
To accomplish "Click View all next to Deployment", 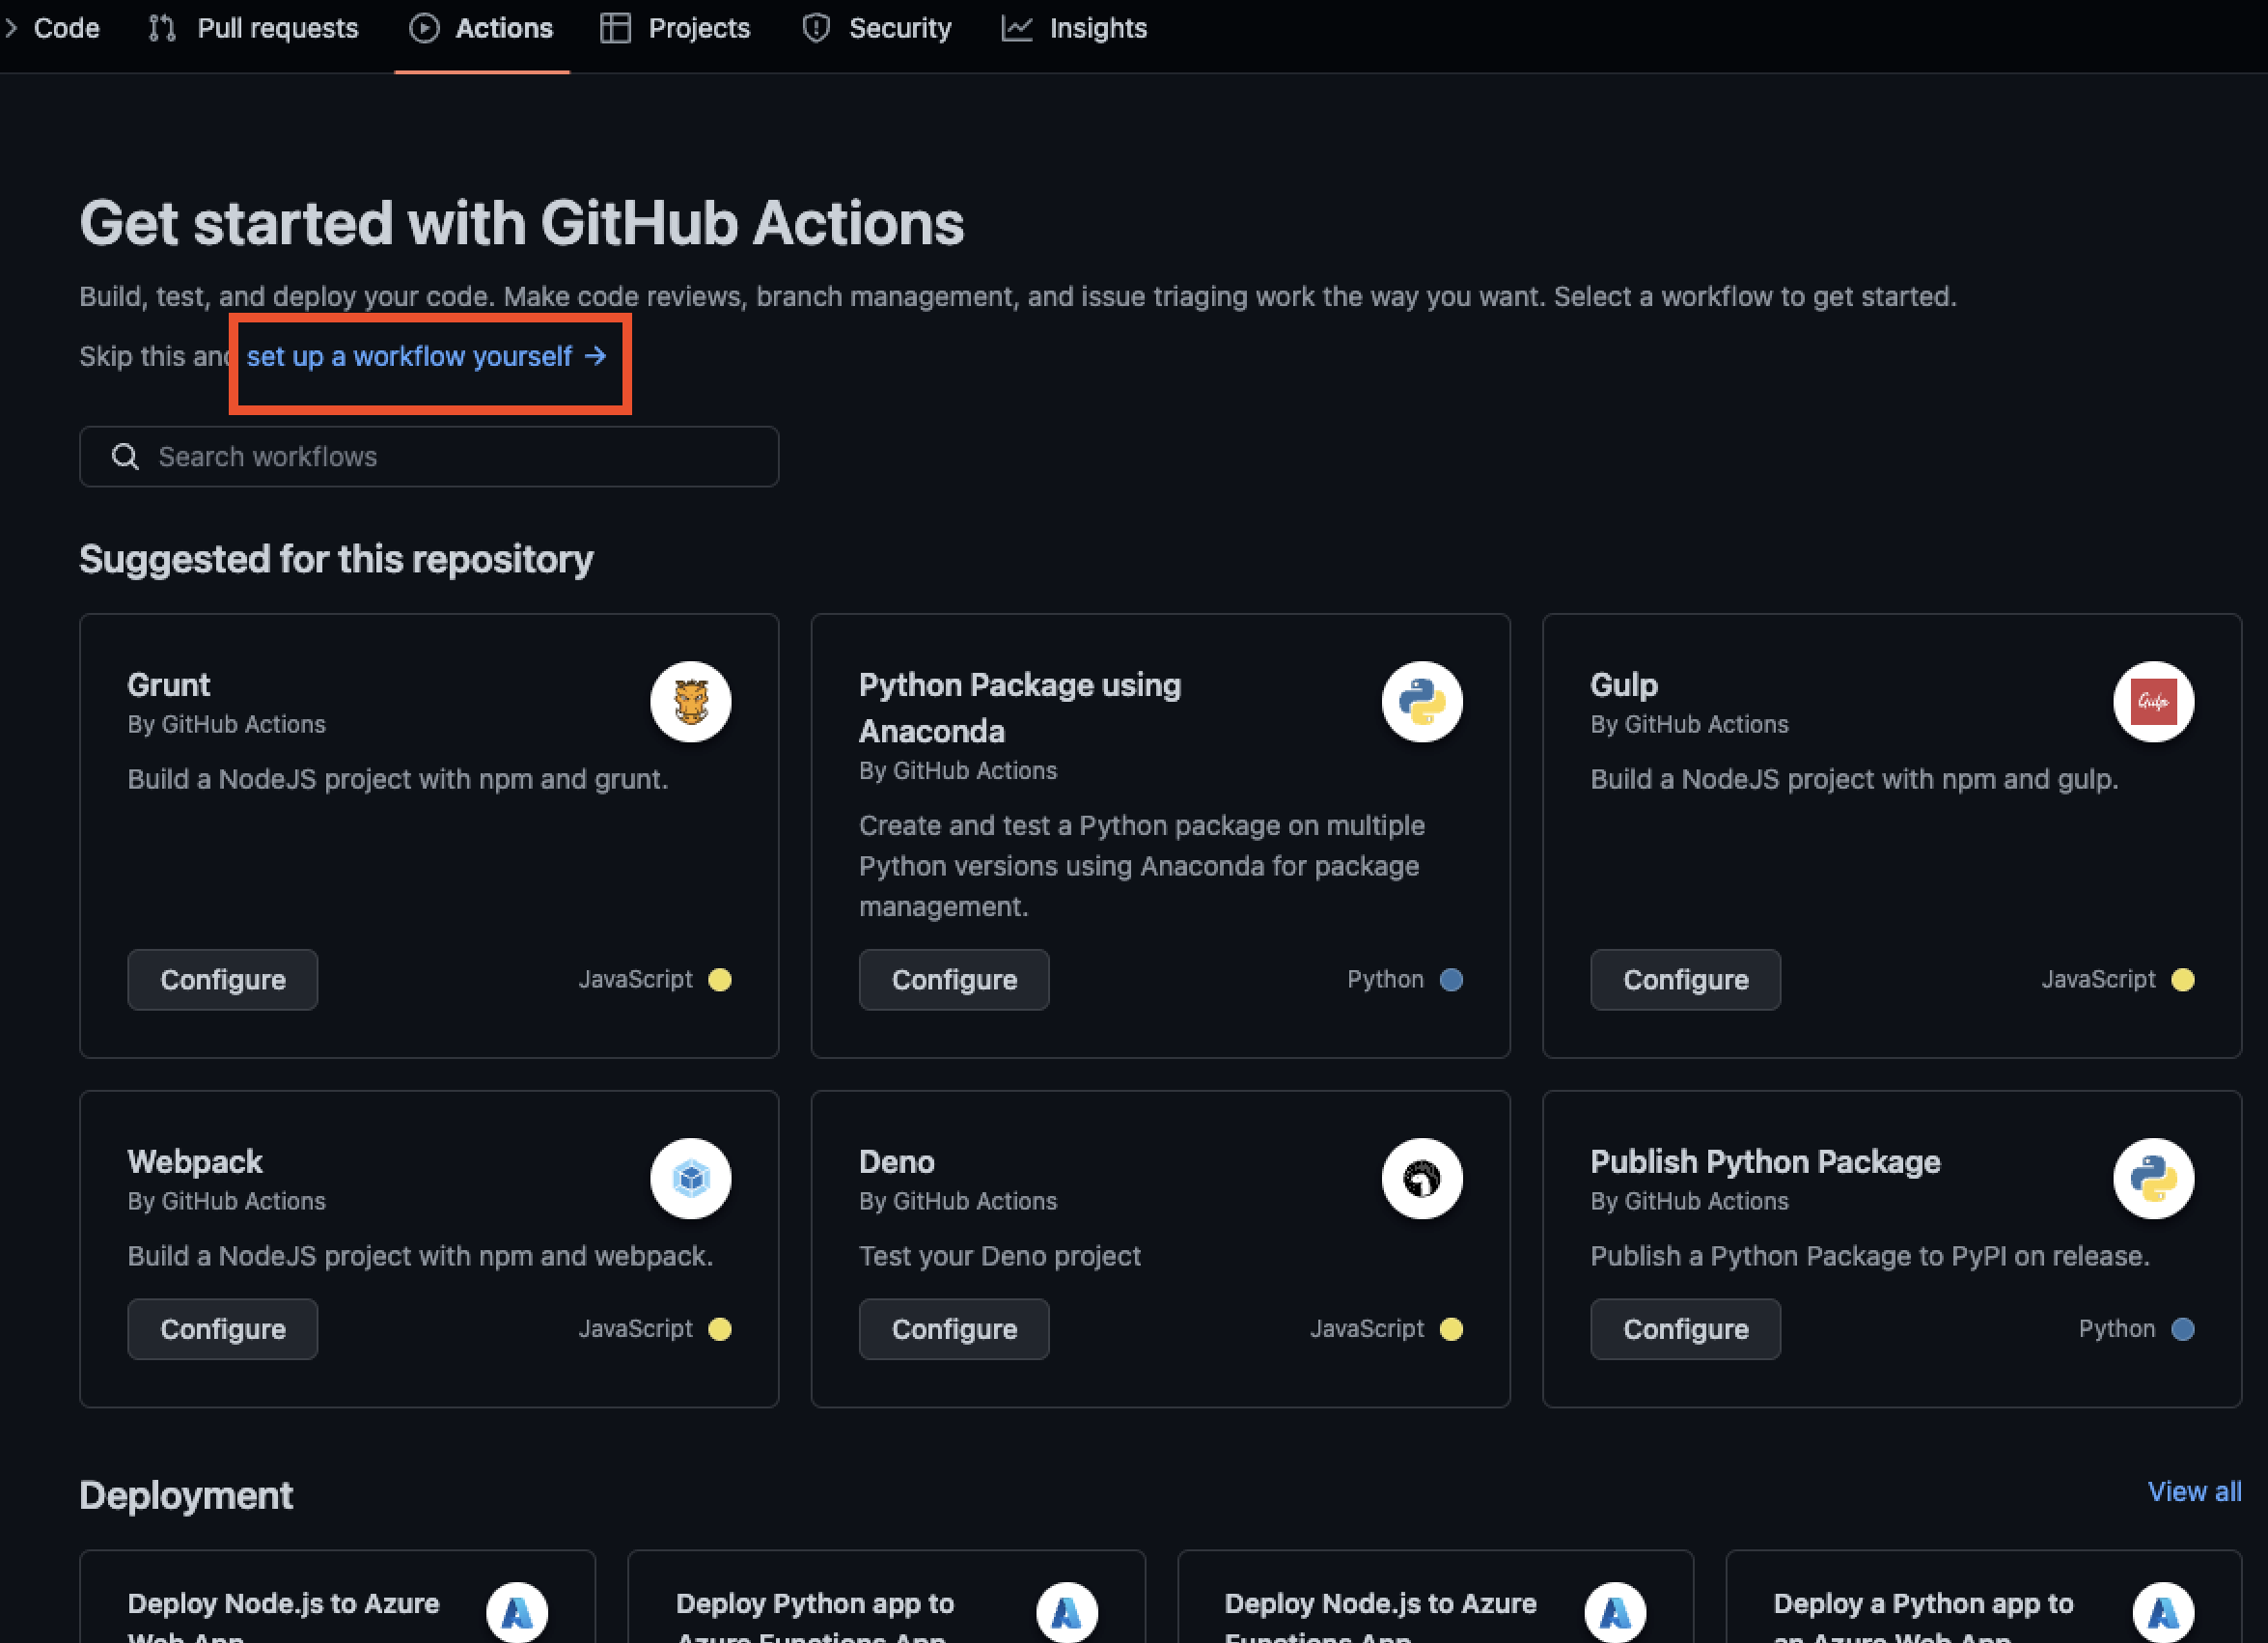I will [2194, 1491].
